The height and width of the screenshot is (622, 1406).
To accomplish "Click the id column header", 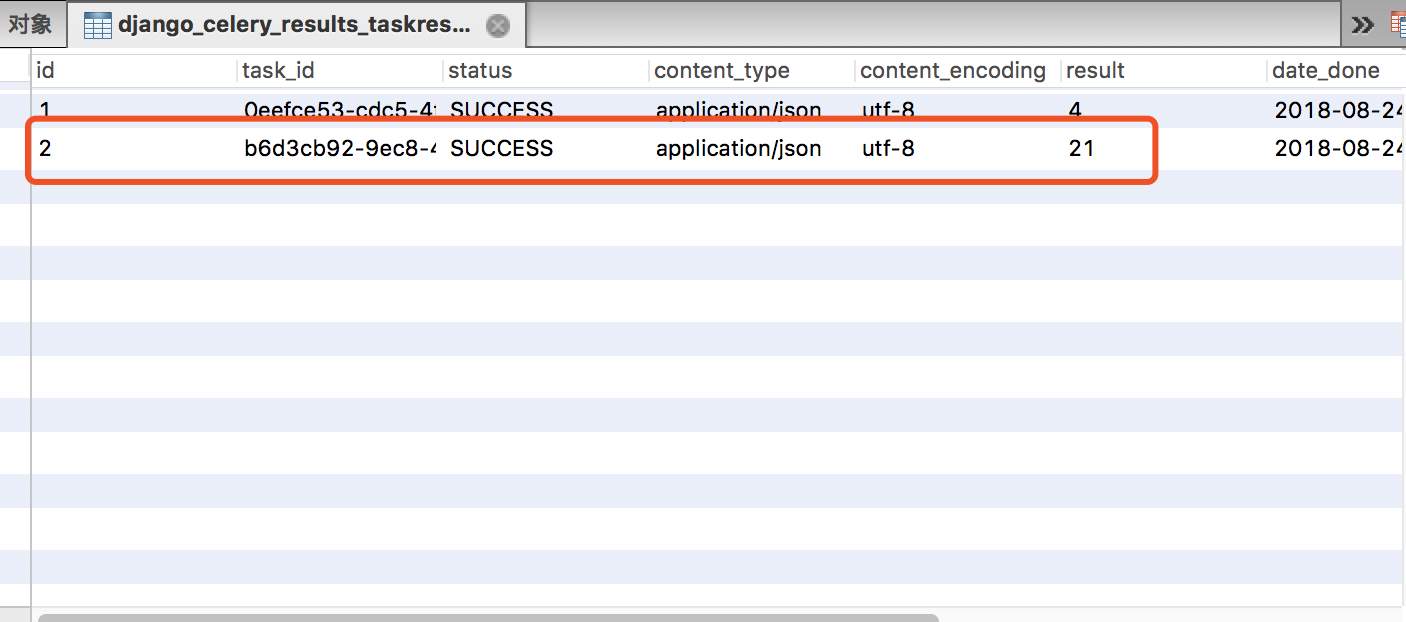I will [46, 71].
